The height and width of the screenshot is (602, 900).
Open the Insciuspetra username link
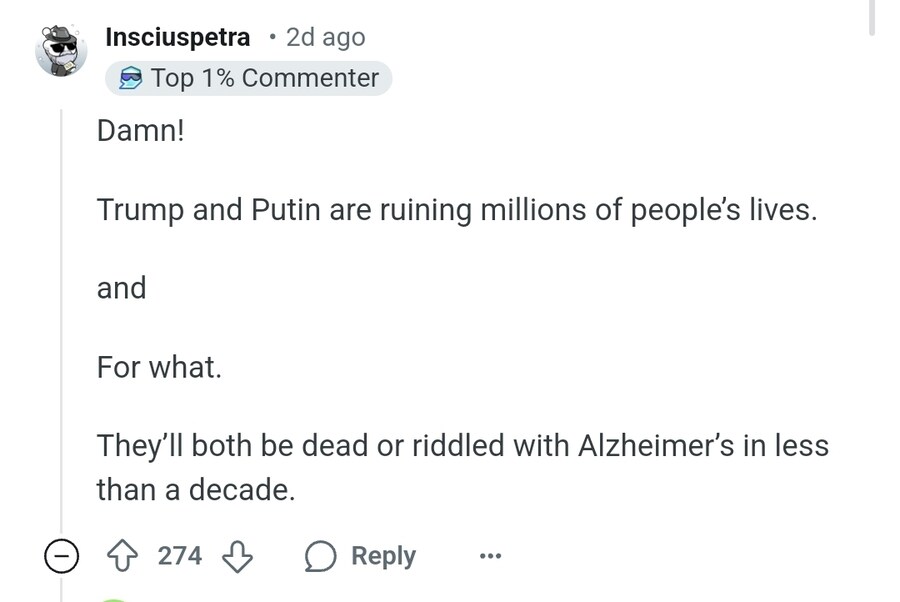177,37
